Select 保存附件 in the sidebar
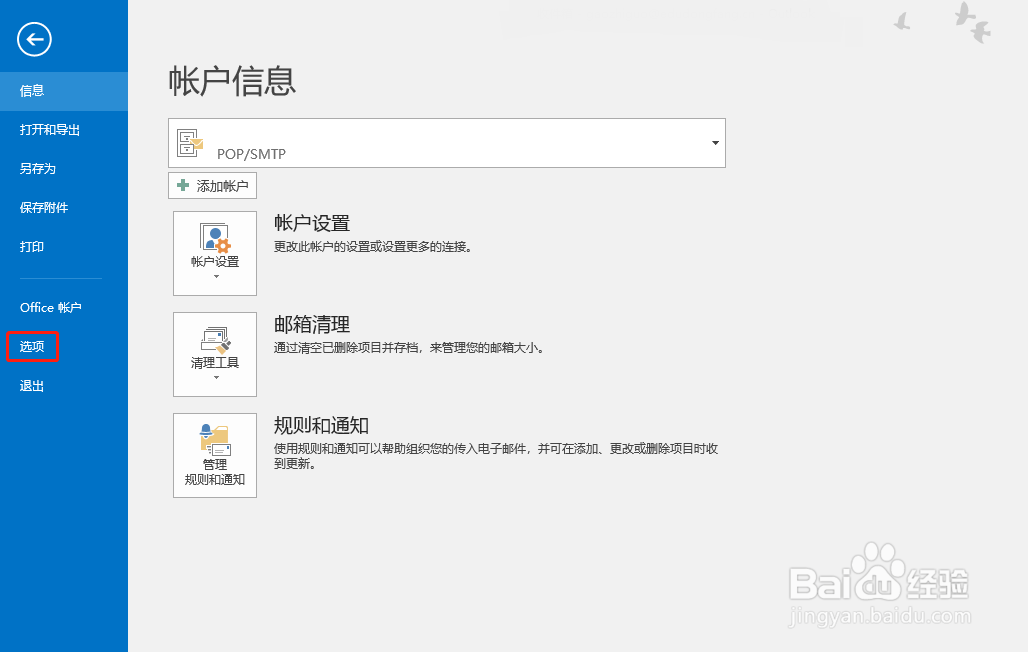The image size is (1028, 652). pyautogui.click(x=42, y=207)
